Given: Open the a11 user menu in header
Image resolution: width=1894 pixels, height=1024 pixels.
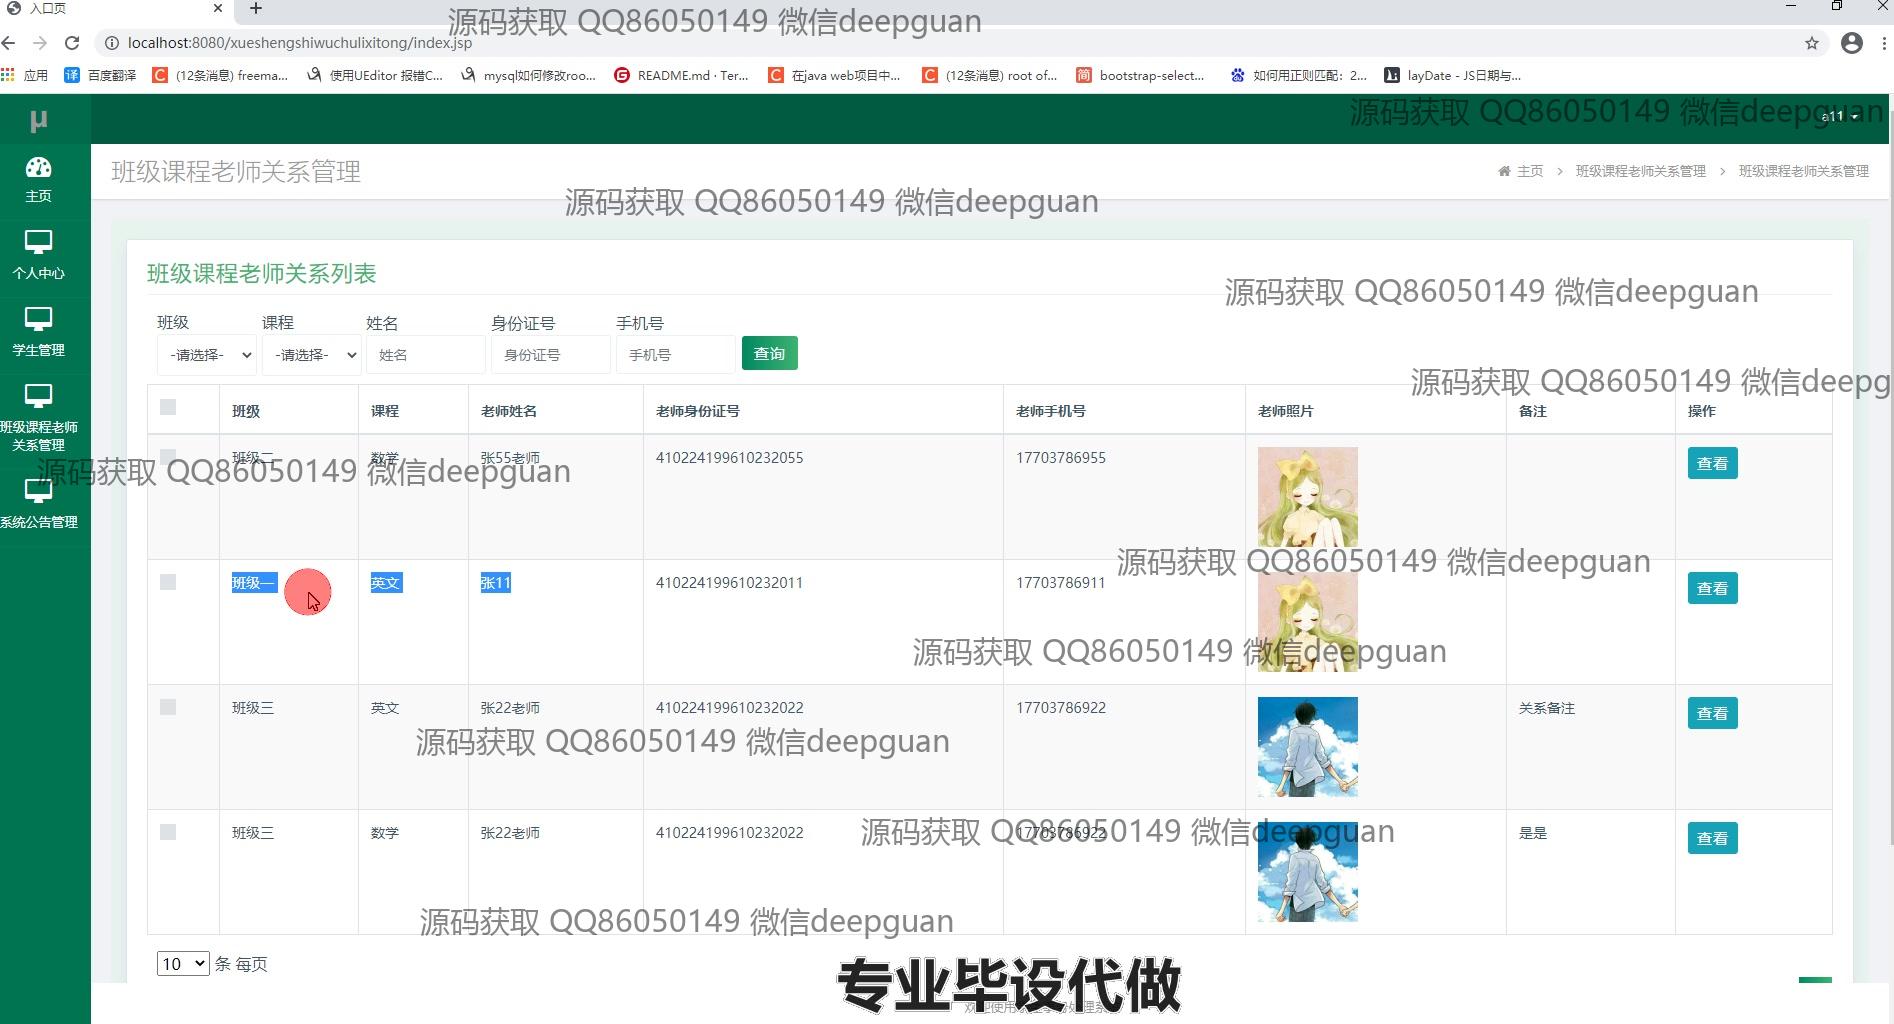Looking at the screenshot, I should pos(1838,117).
